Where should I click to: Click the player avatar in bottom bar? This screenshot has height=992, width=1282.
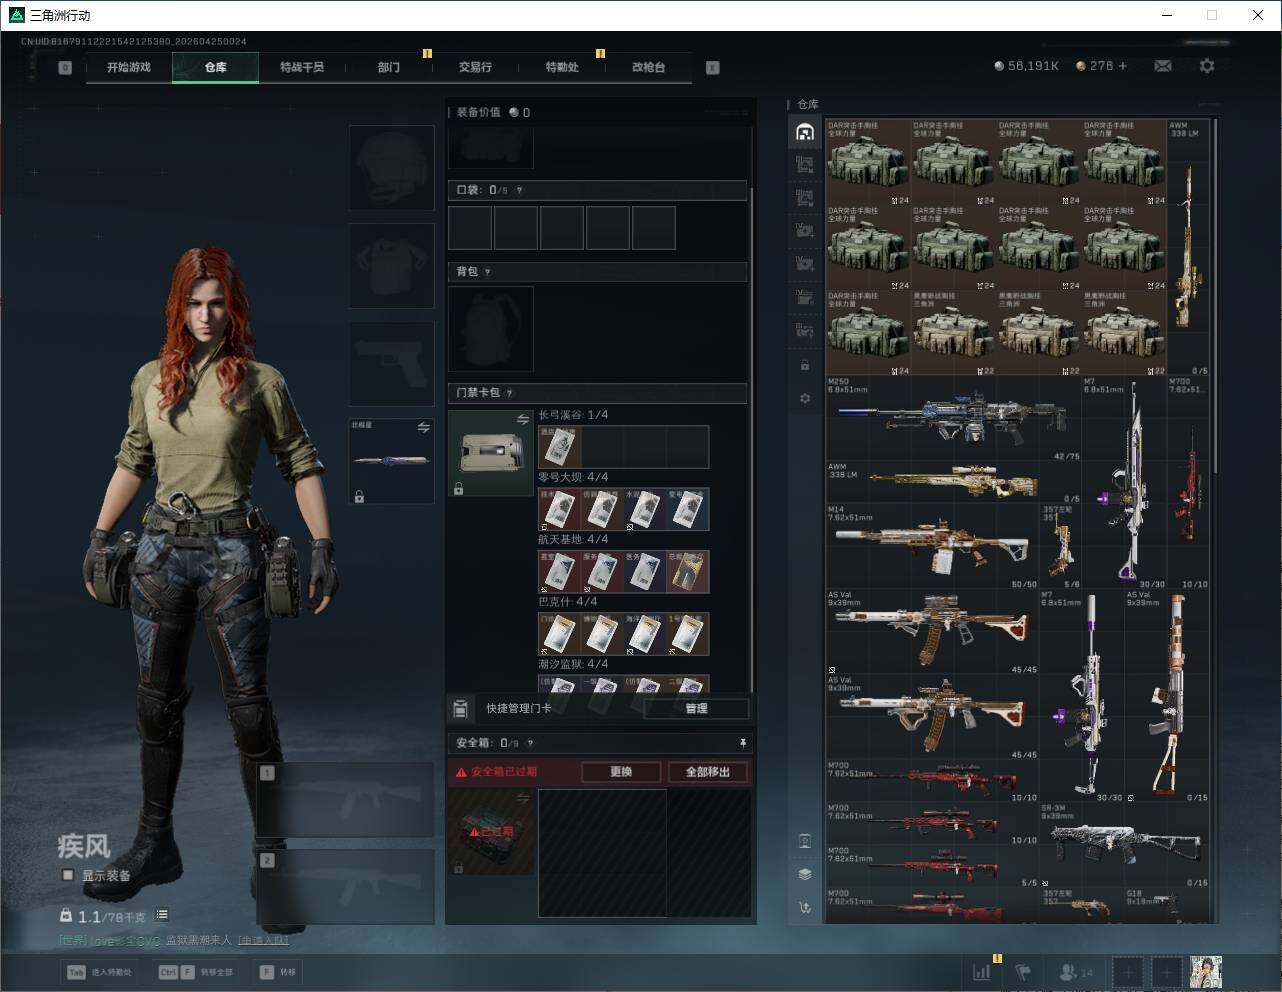point(1206,971)
